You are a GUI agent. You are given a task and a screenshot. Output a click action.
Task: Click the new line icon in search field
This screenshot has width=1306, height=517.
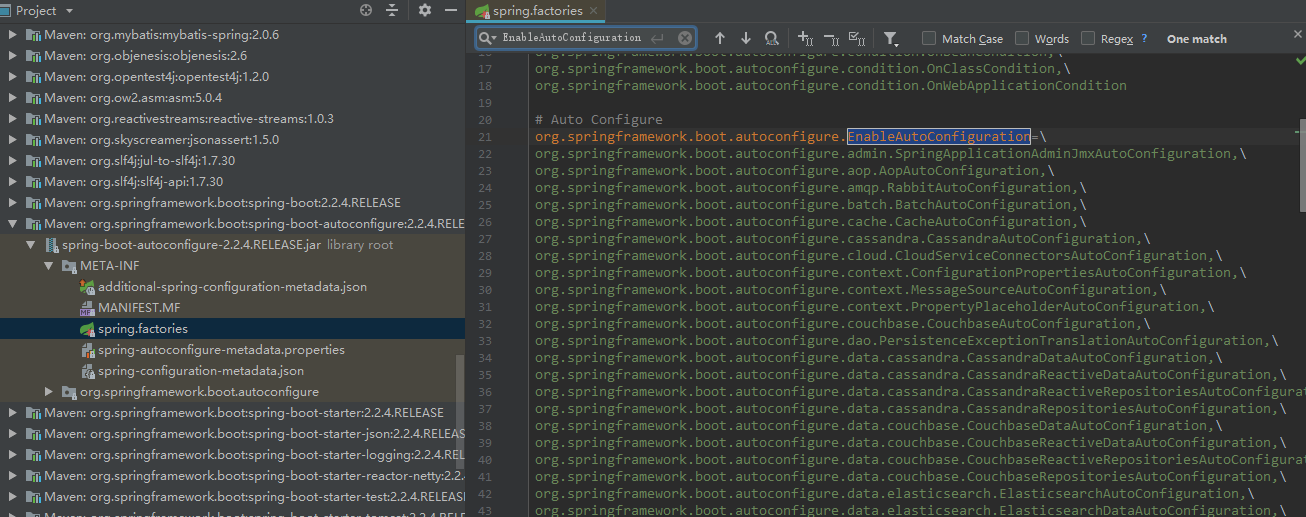coord(657,38)
